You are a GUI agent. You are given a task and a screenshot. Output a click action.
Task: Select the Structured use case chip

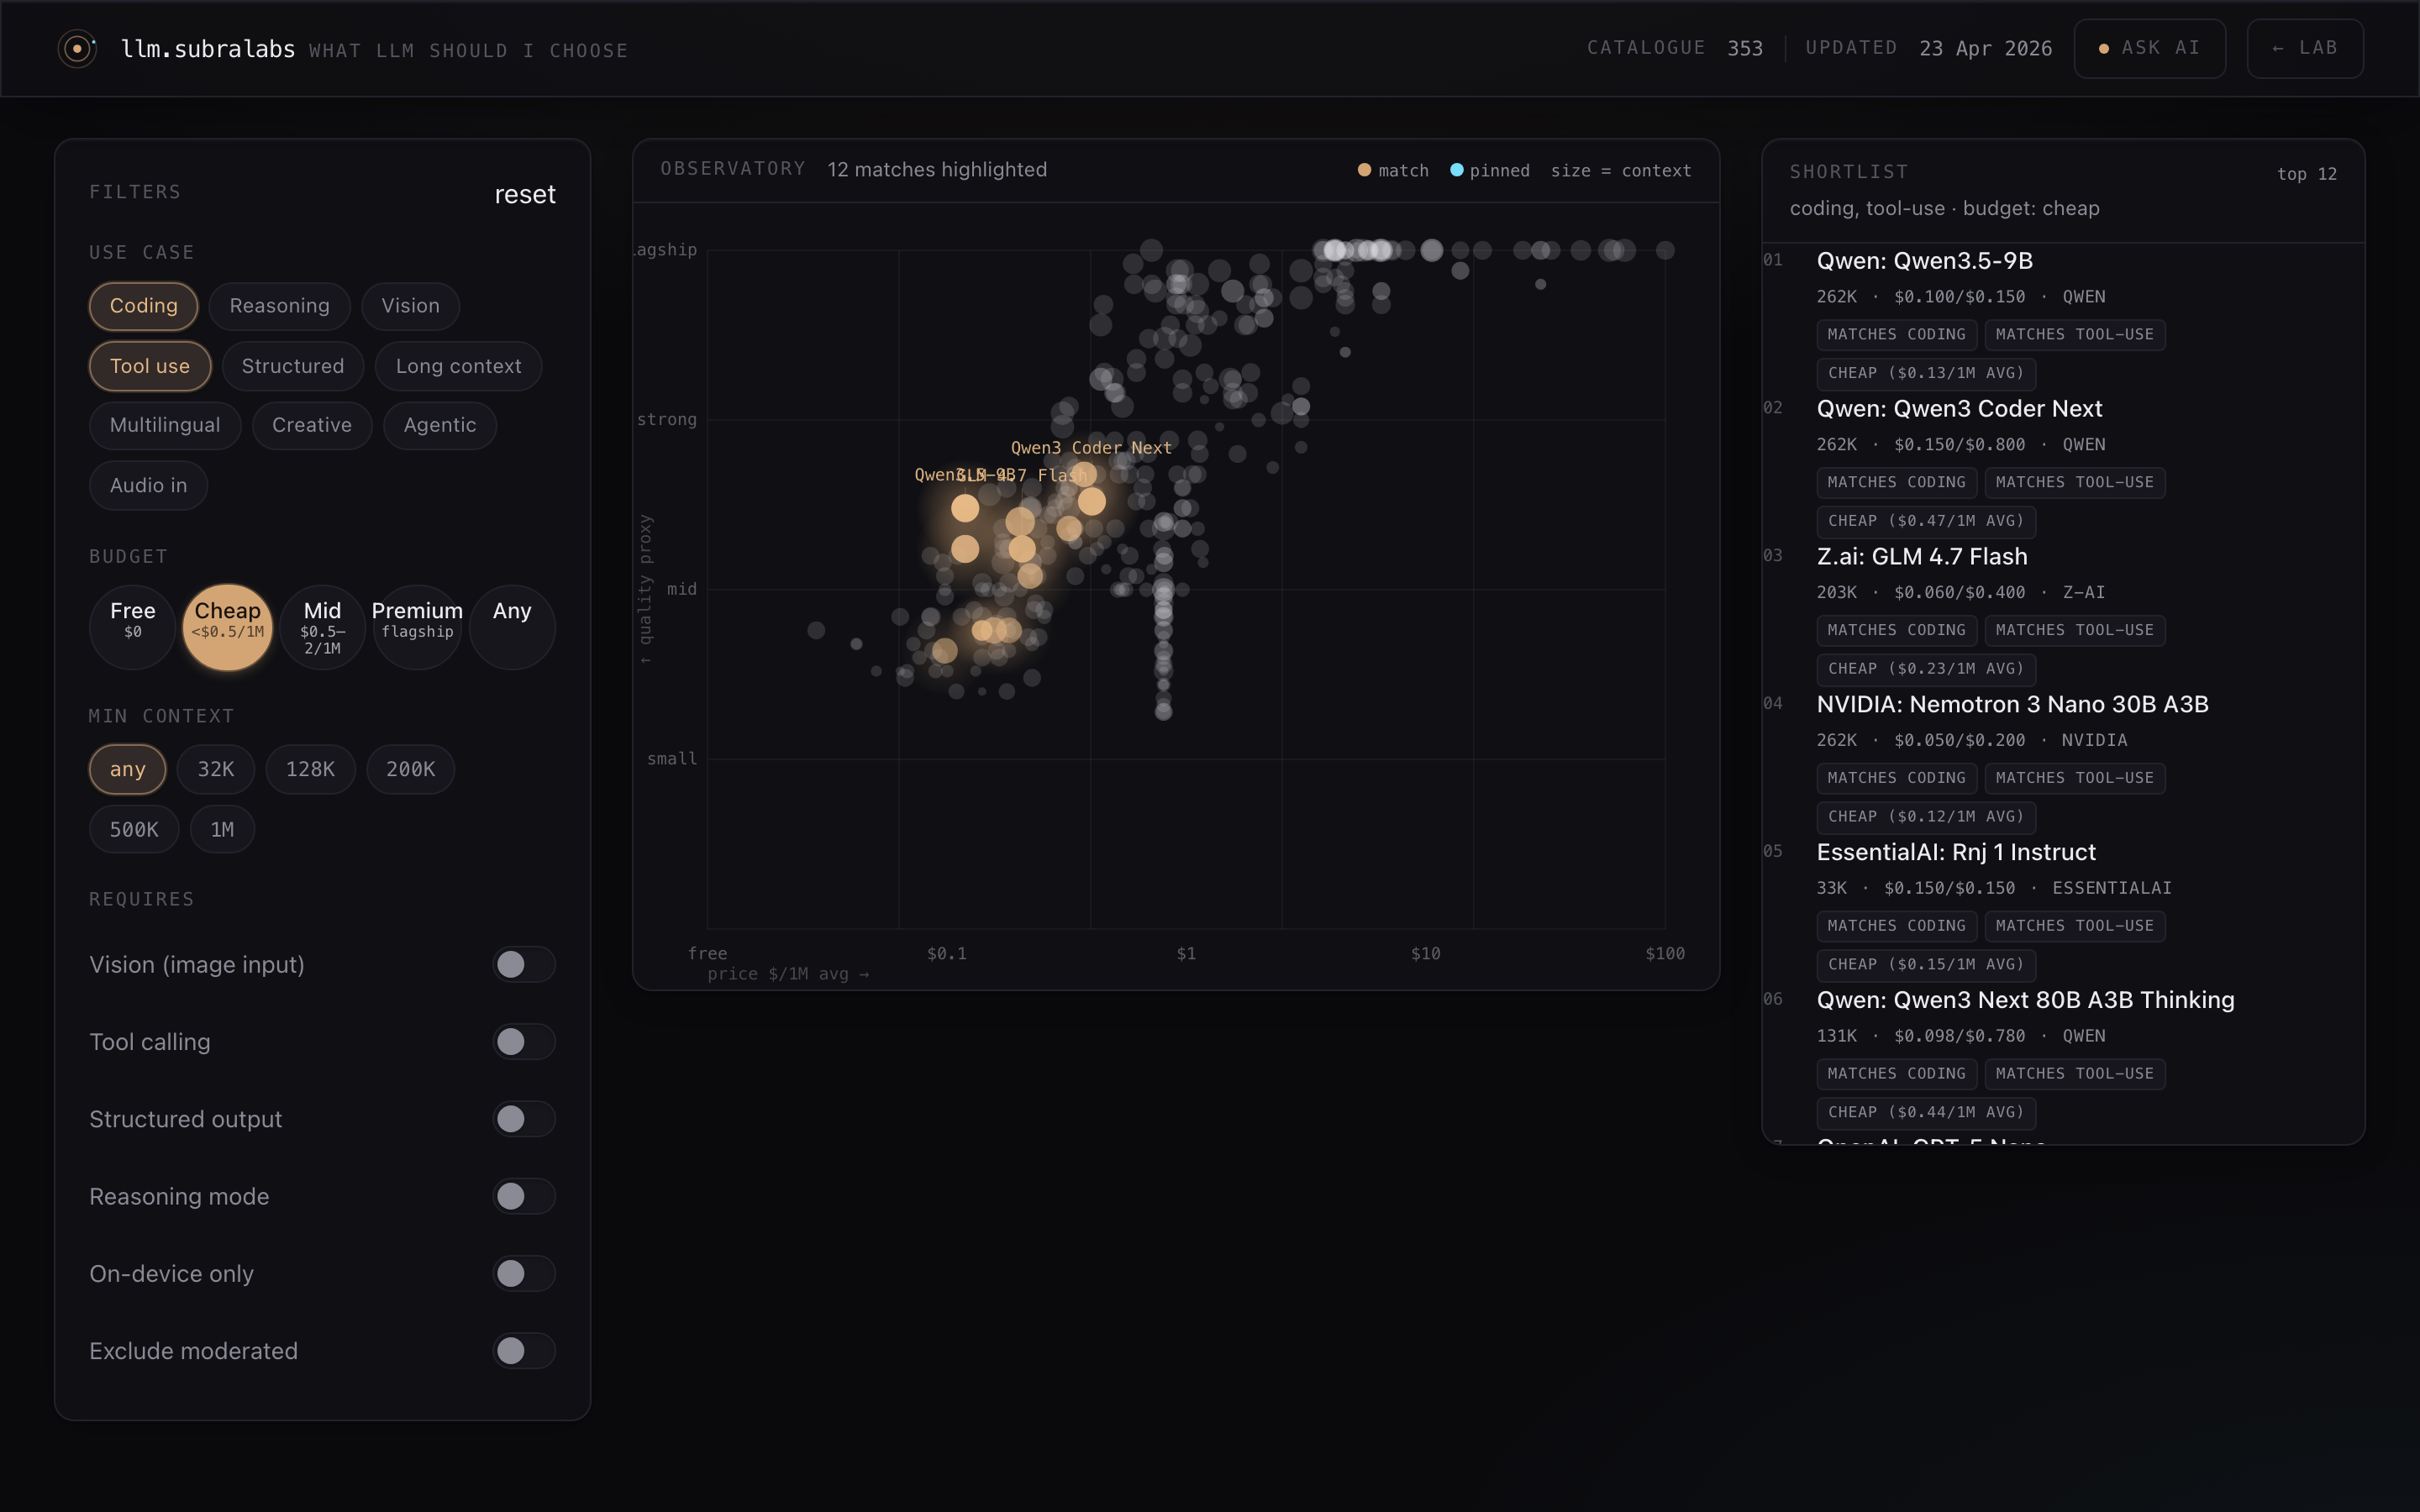(x=292, y=366)
